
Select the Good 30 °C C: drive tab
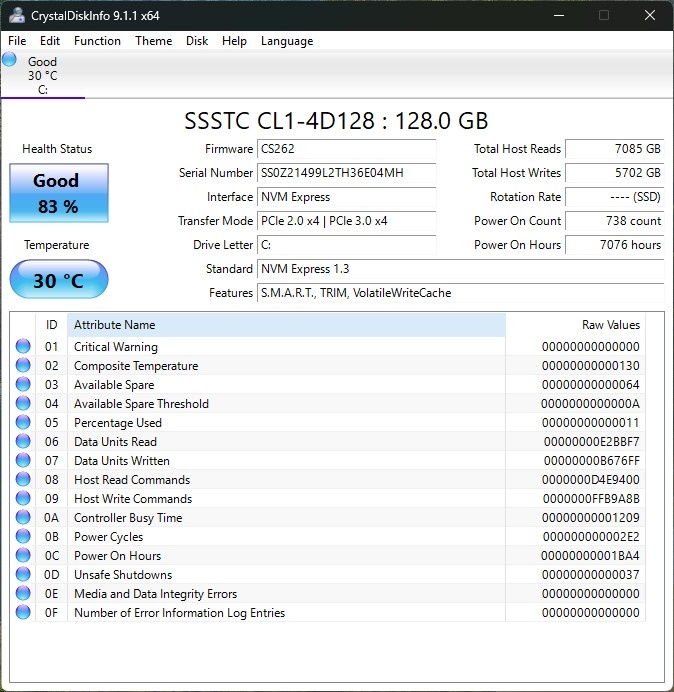click(x=43, y=76)
